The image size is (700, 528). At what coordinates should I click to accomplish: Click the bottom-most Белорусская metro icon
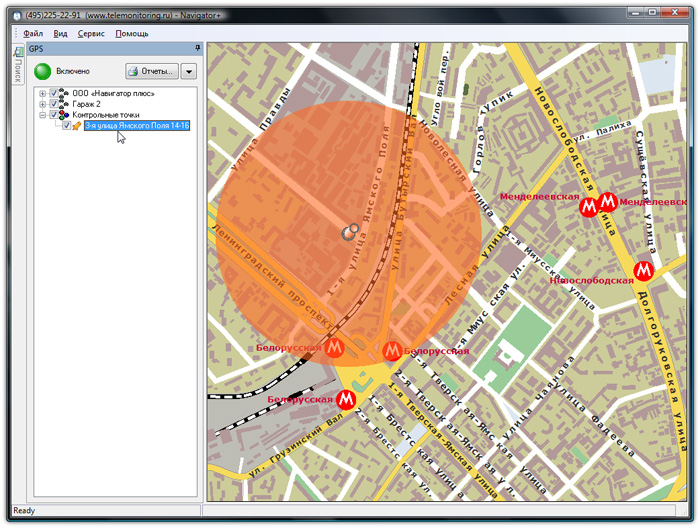(x=346, y=399)
